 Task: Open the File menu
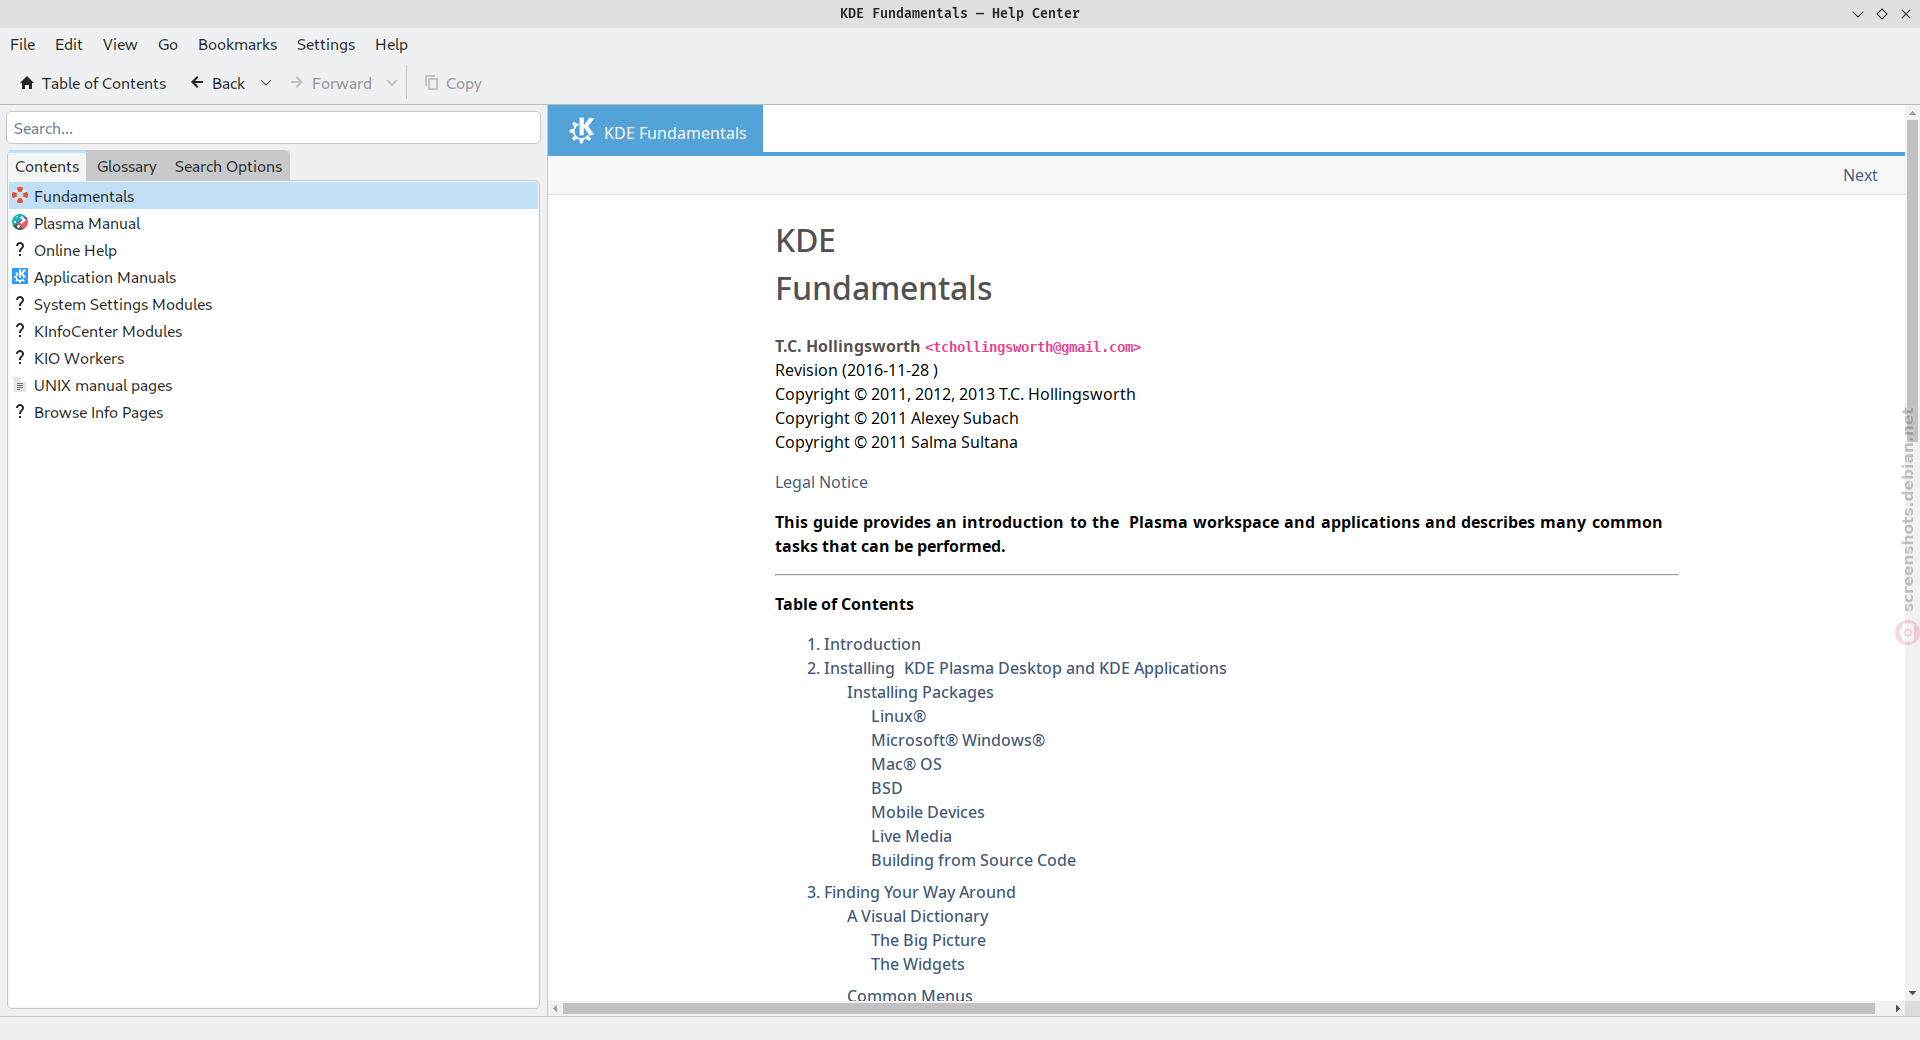tap(22, 44)
